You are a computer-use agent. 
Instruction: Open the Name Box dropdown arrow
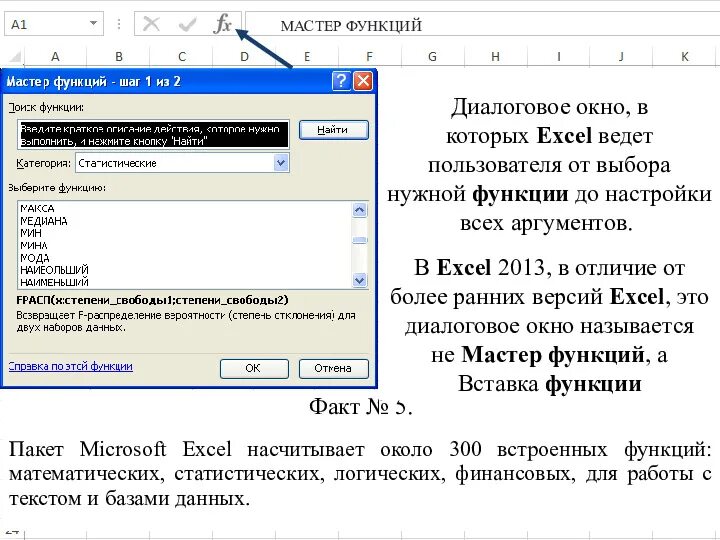pyautogui.click(x=94, y=23)
